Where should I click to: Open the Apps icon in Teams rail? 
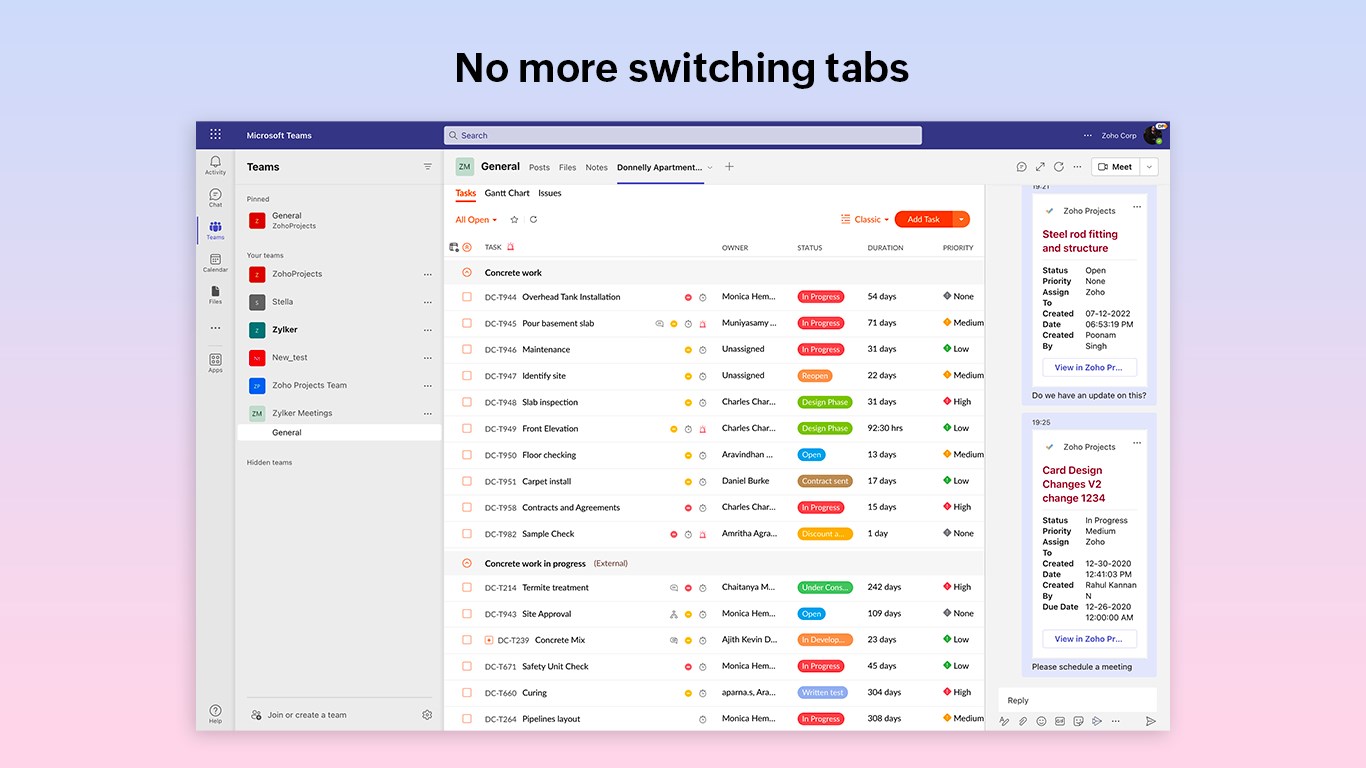coord(215,362)
